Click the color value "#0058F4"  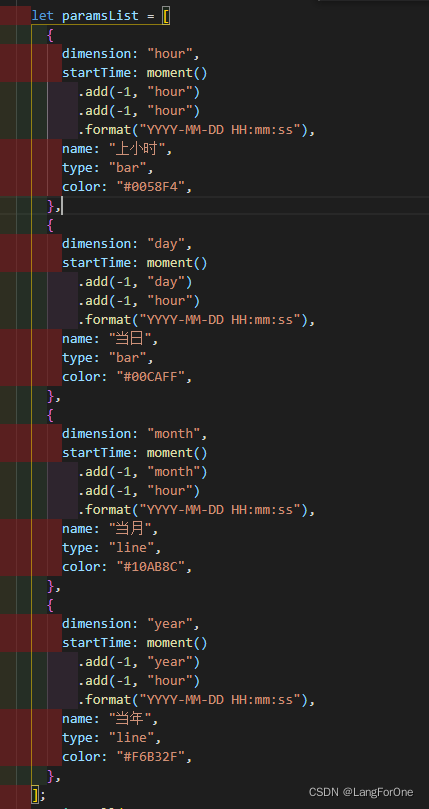point(150,187)
